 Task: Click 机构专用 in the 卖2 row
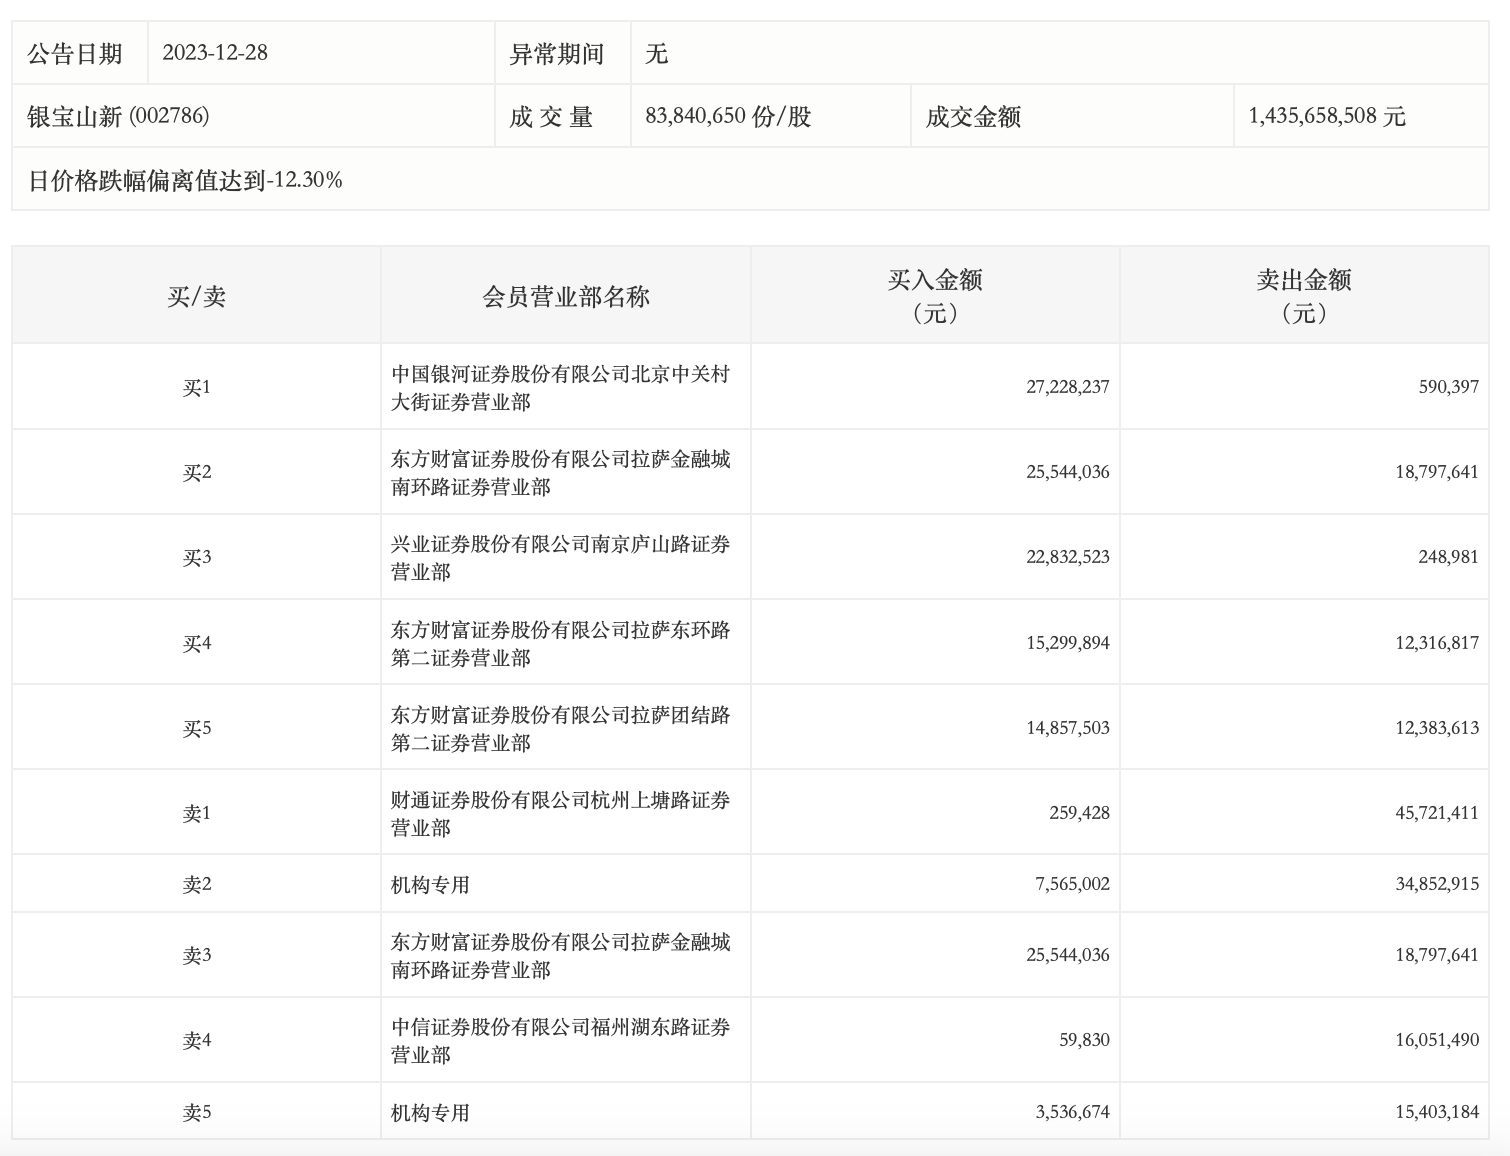pyautogui.click(x=430, y=884)
